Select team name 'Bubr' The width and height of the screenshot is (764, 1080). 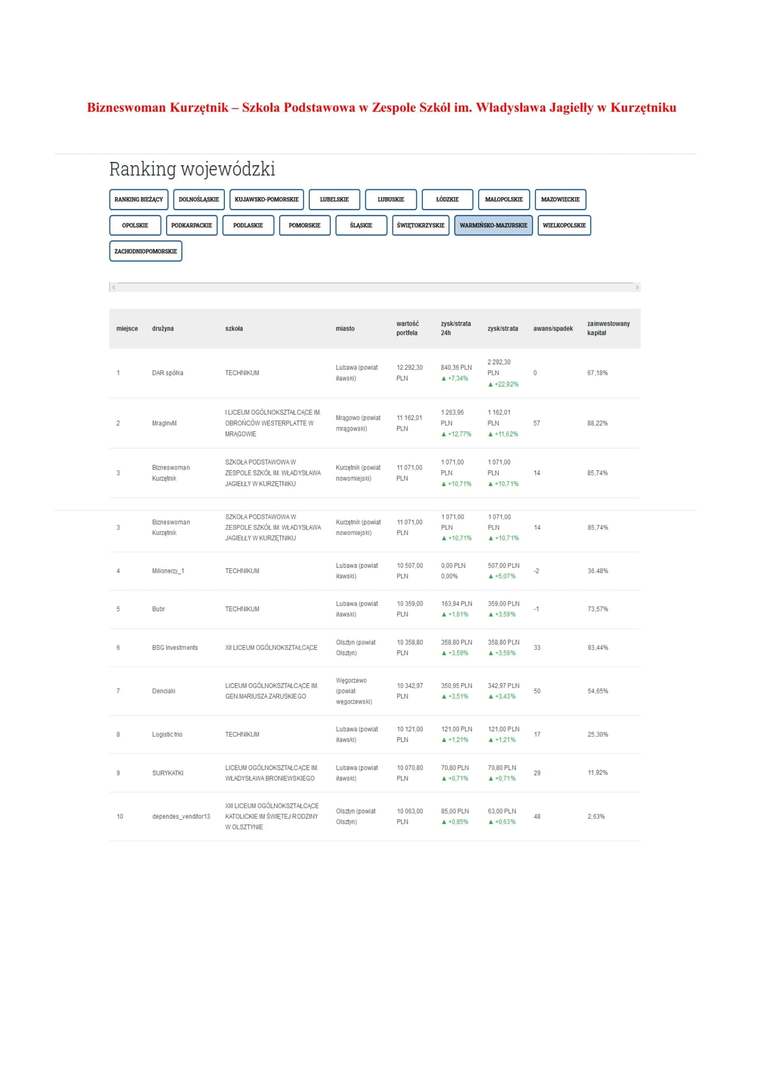(x=158, y=609)
